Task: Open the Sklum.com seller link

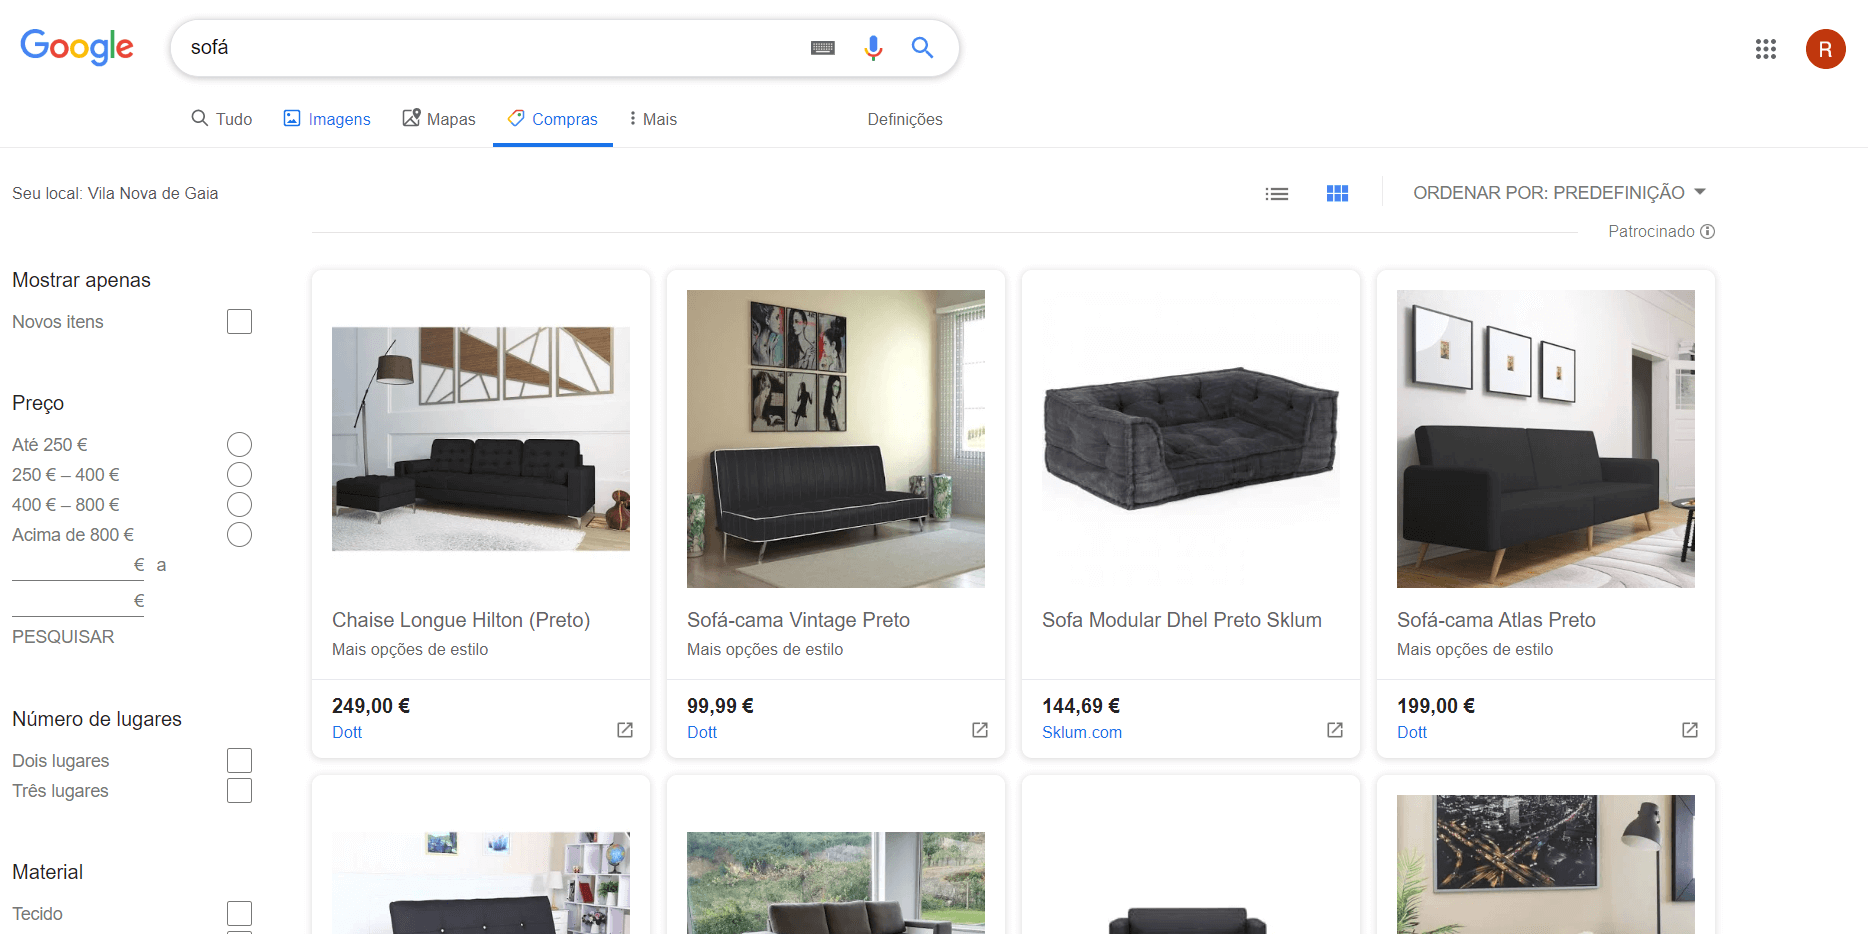Action: 1082,732
